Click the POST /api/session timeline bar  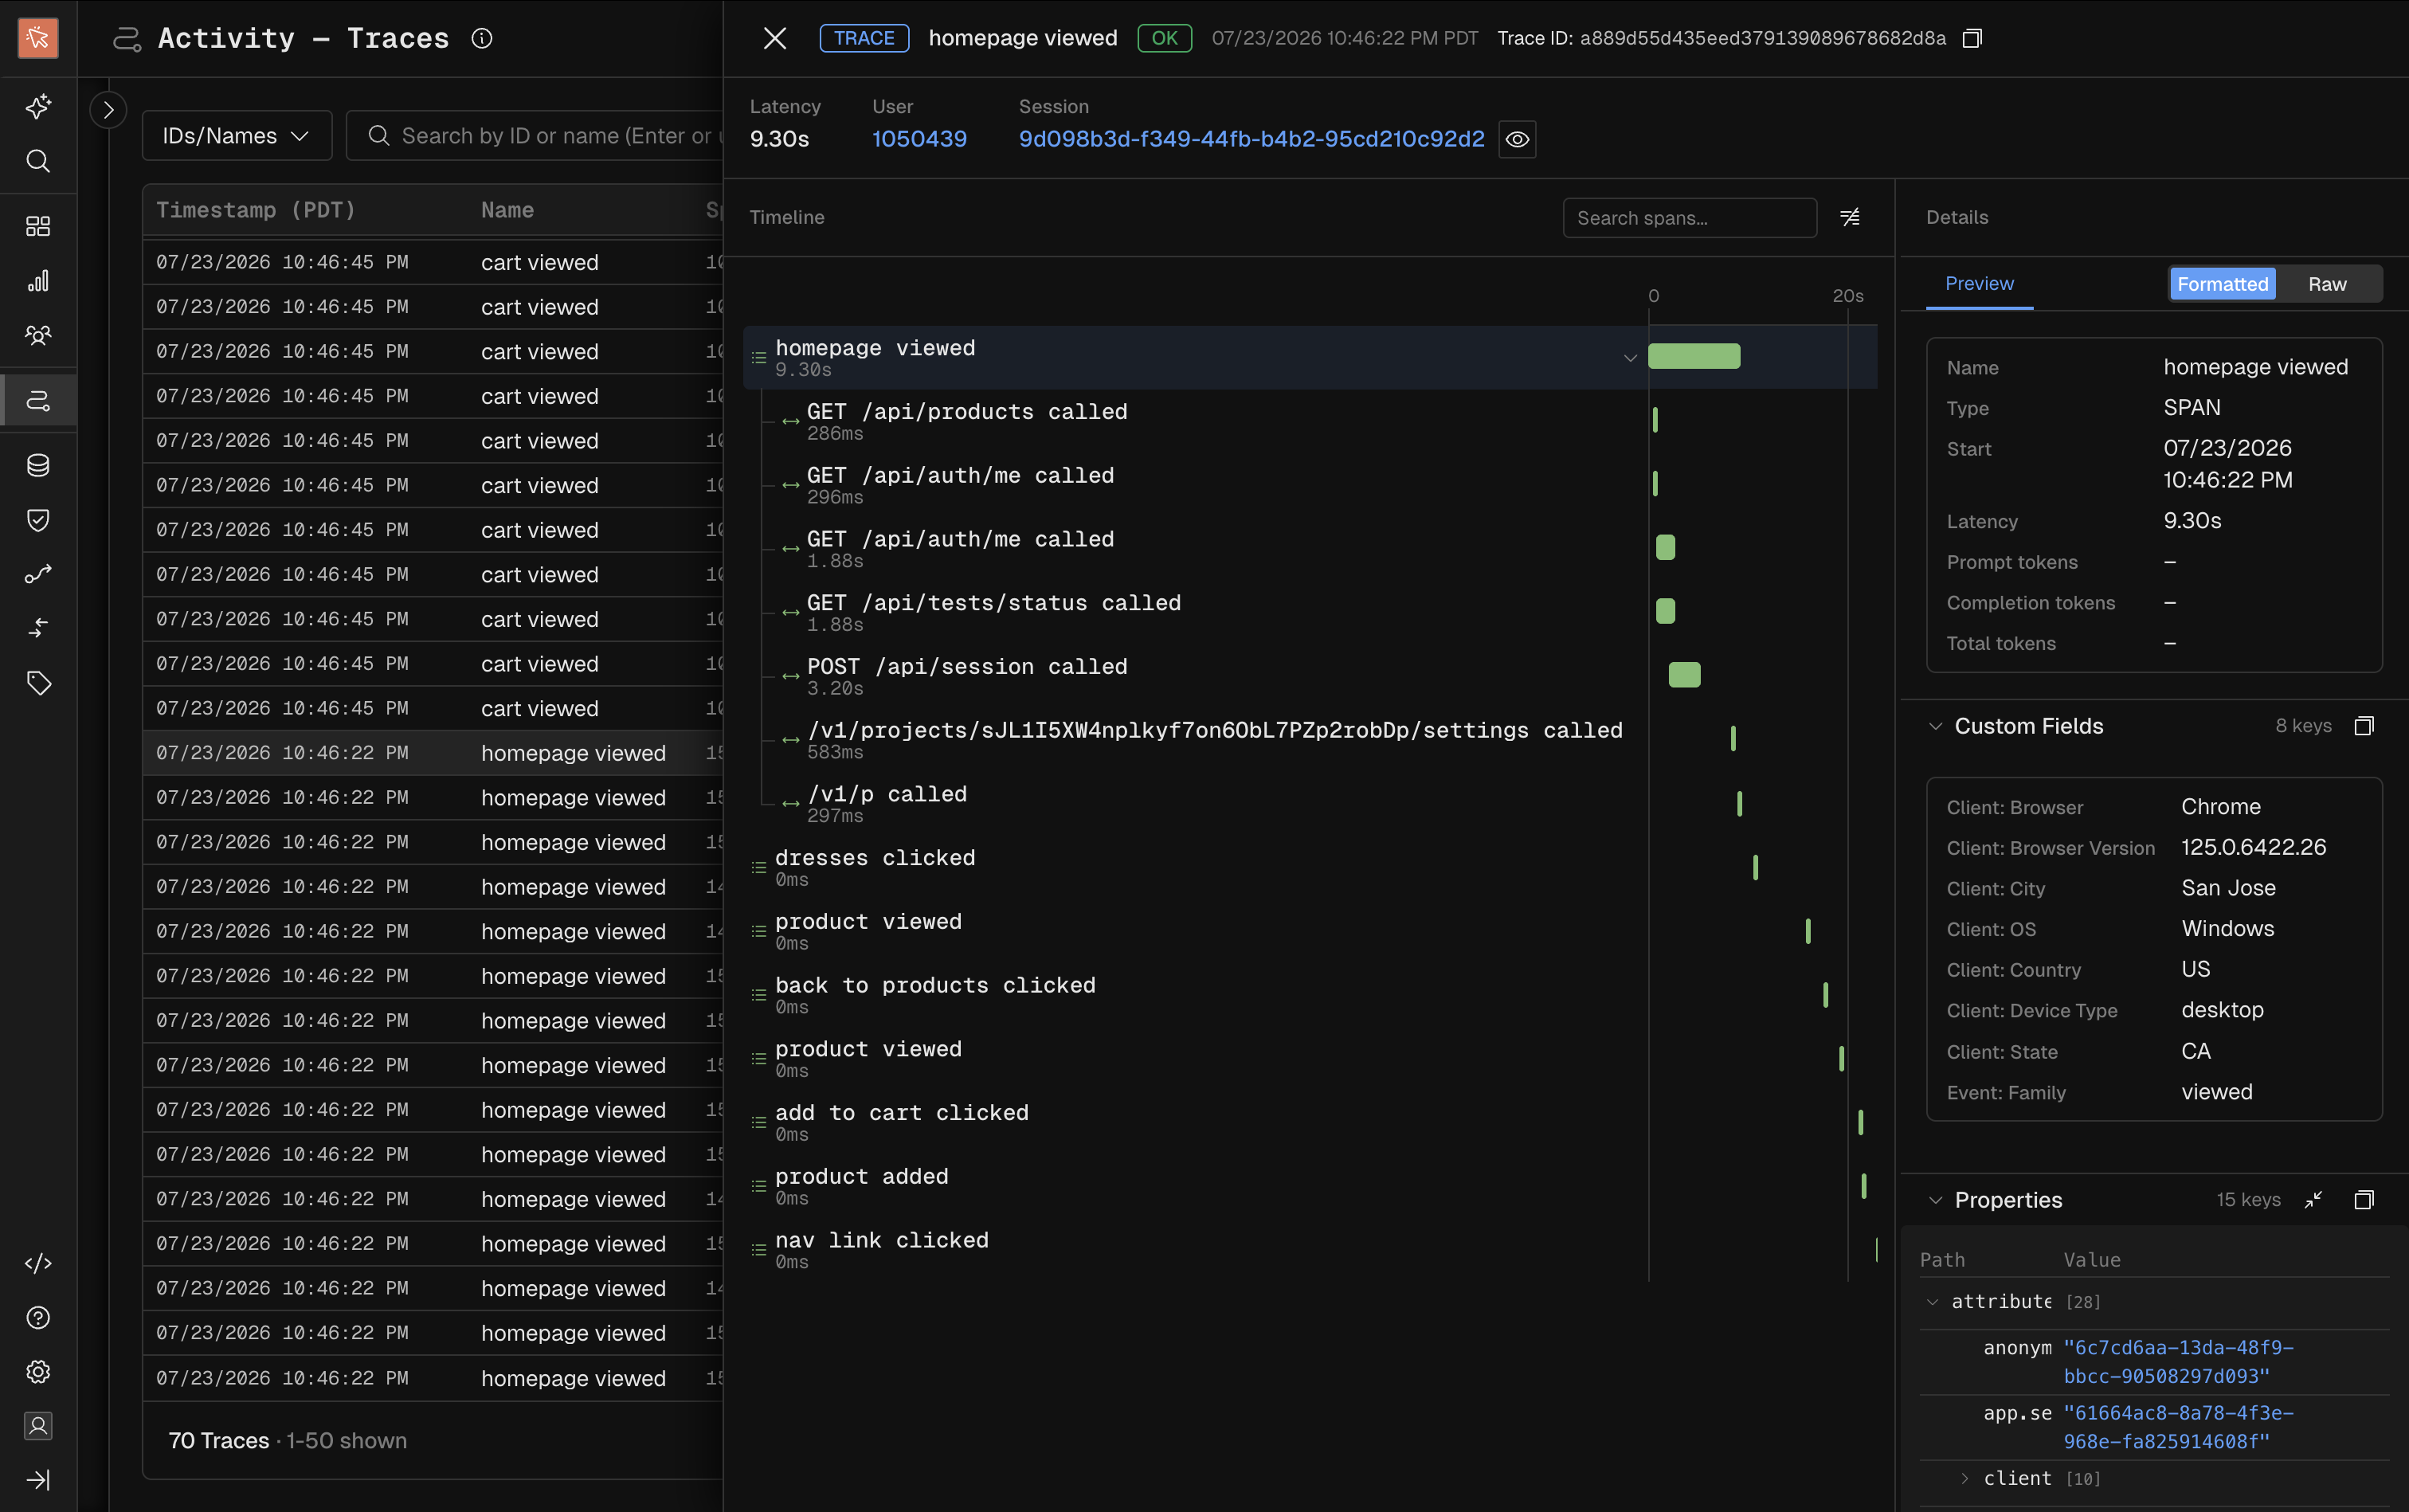pos(1684,675)
